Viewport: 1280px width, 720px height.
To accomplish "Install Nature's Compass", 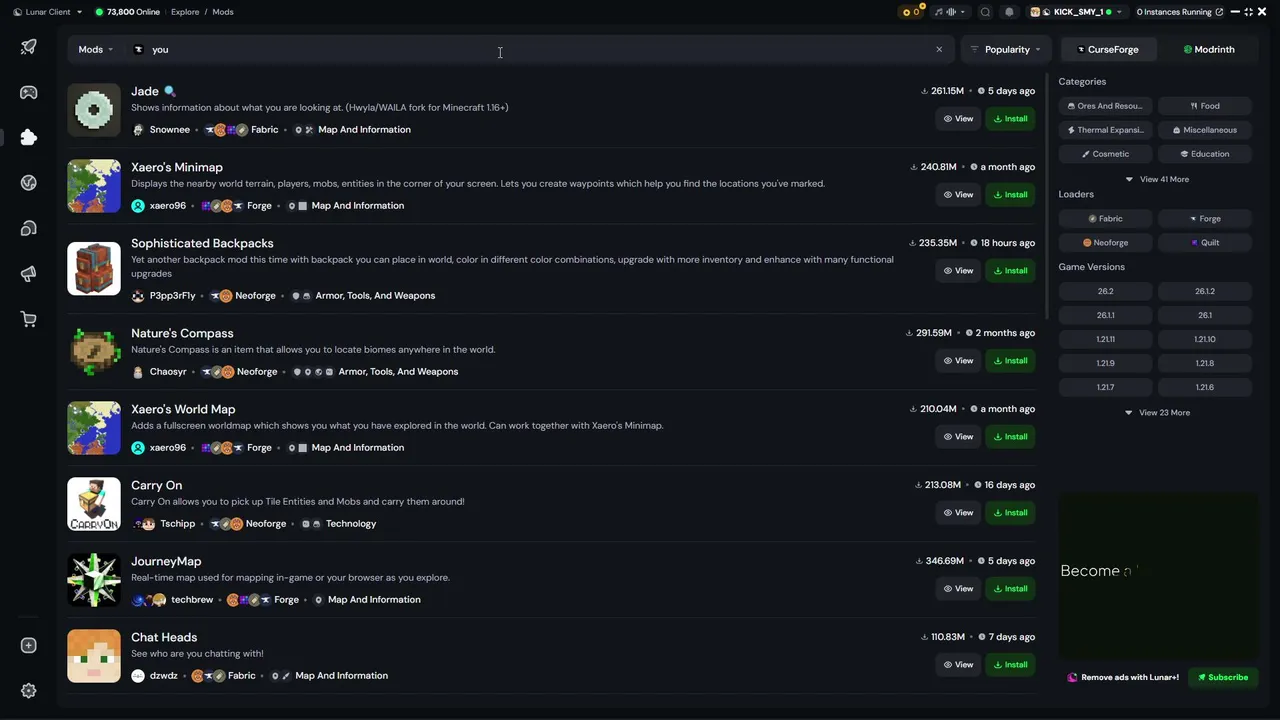I will [1011, 361].
